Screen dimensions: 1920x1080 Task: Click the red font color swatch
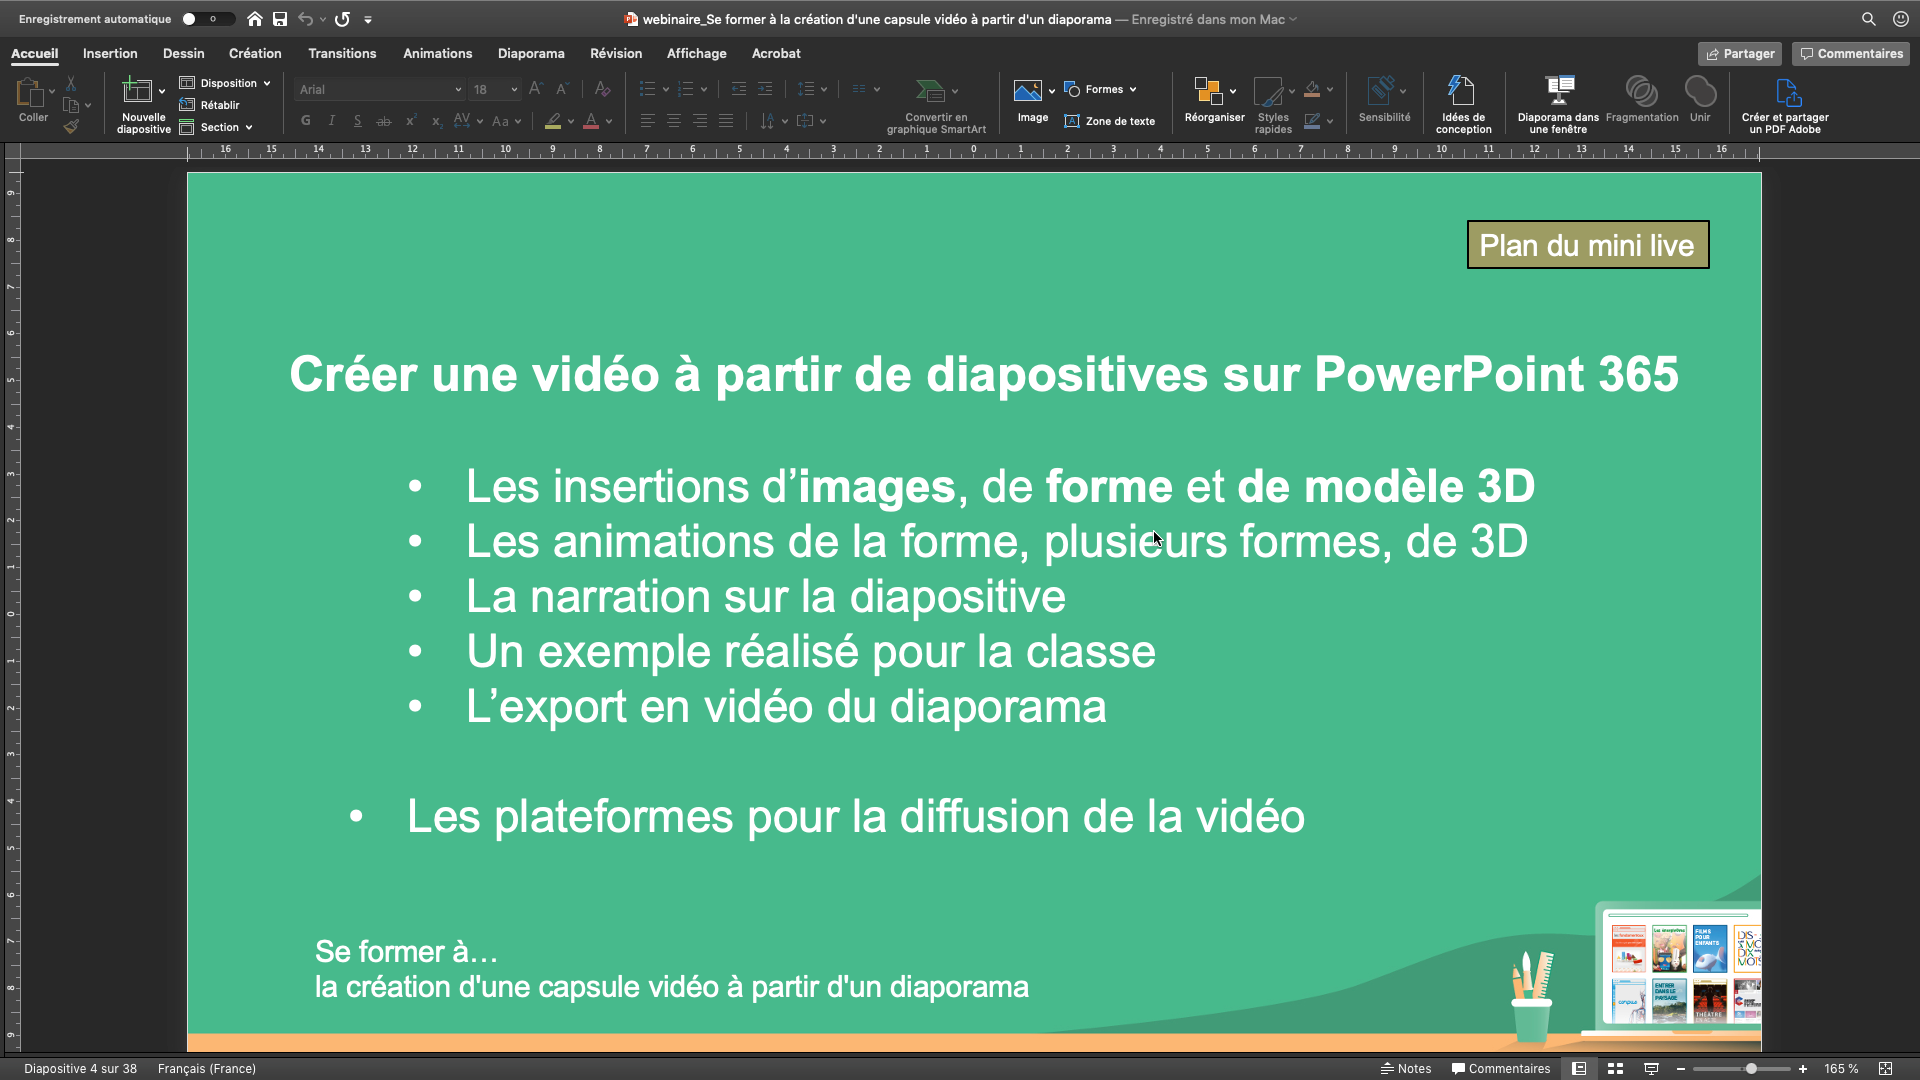point(591,121)
